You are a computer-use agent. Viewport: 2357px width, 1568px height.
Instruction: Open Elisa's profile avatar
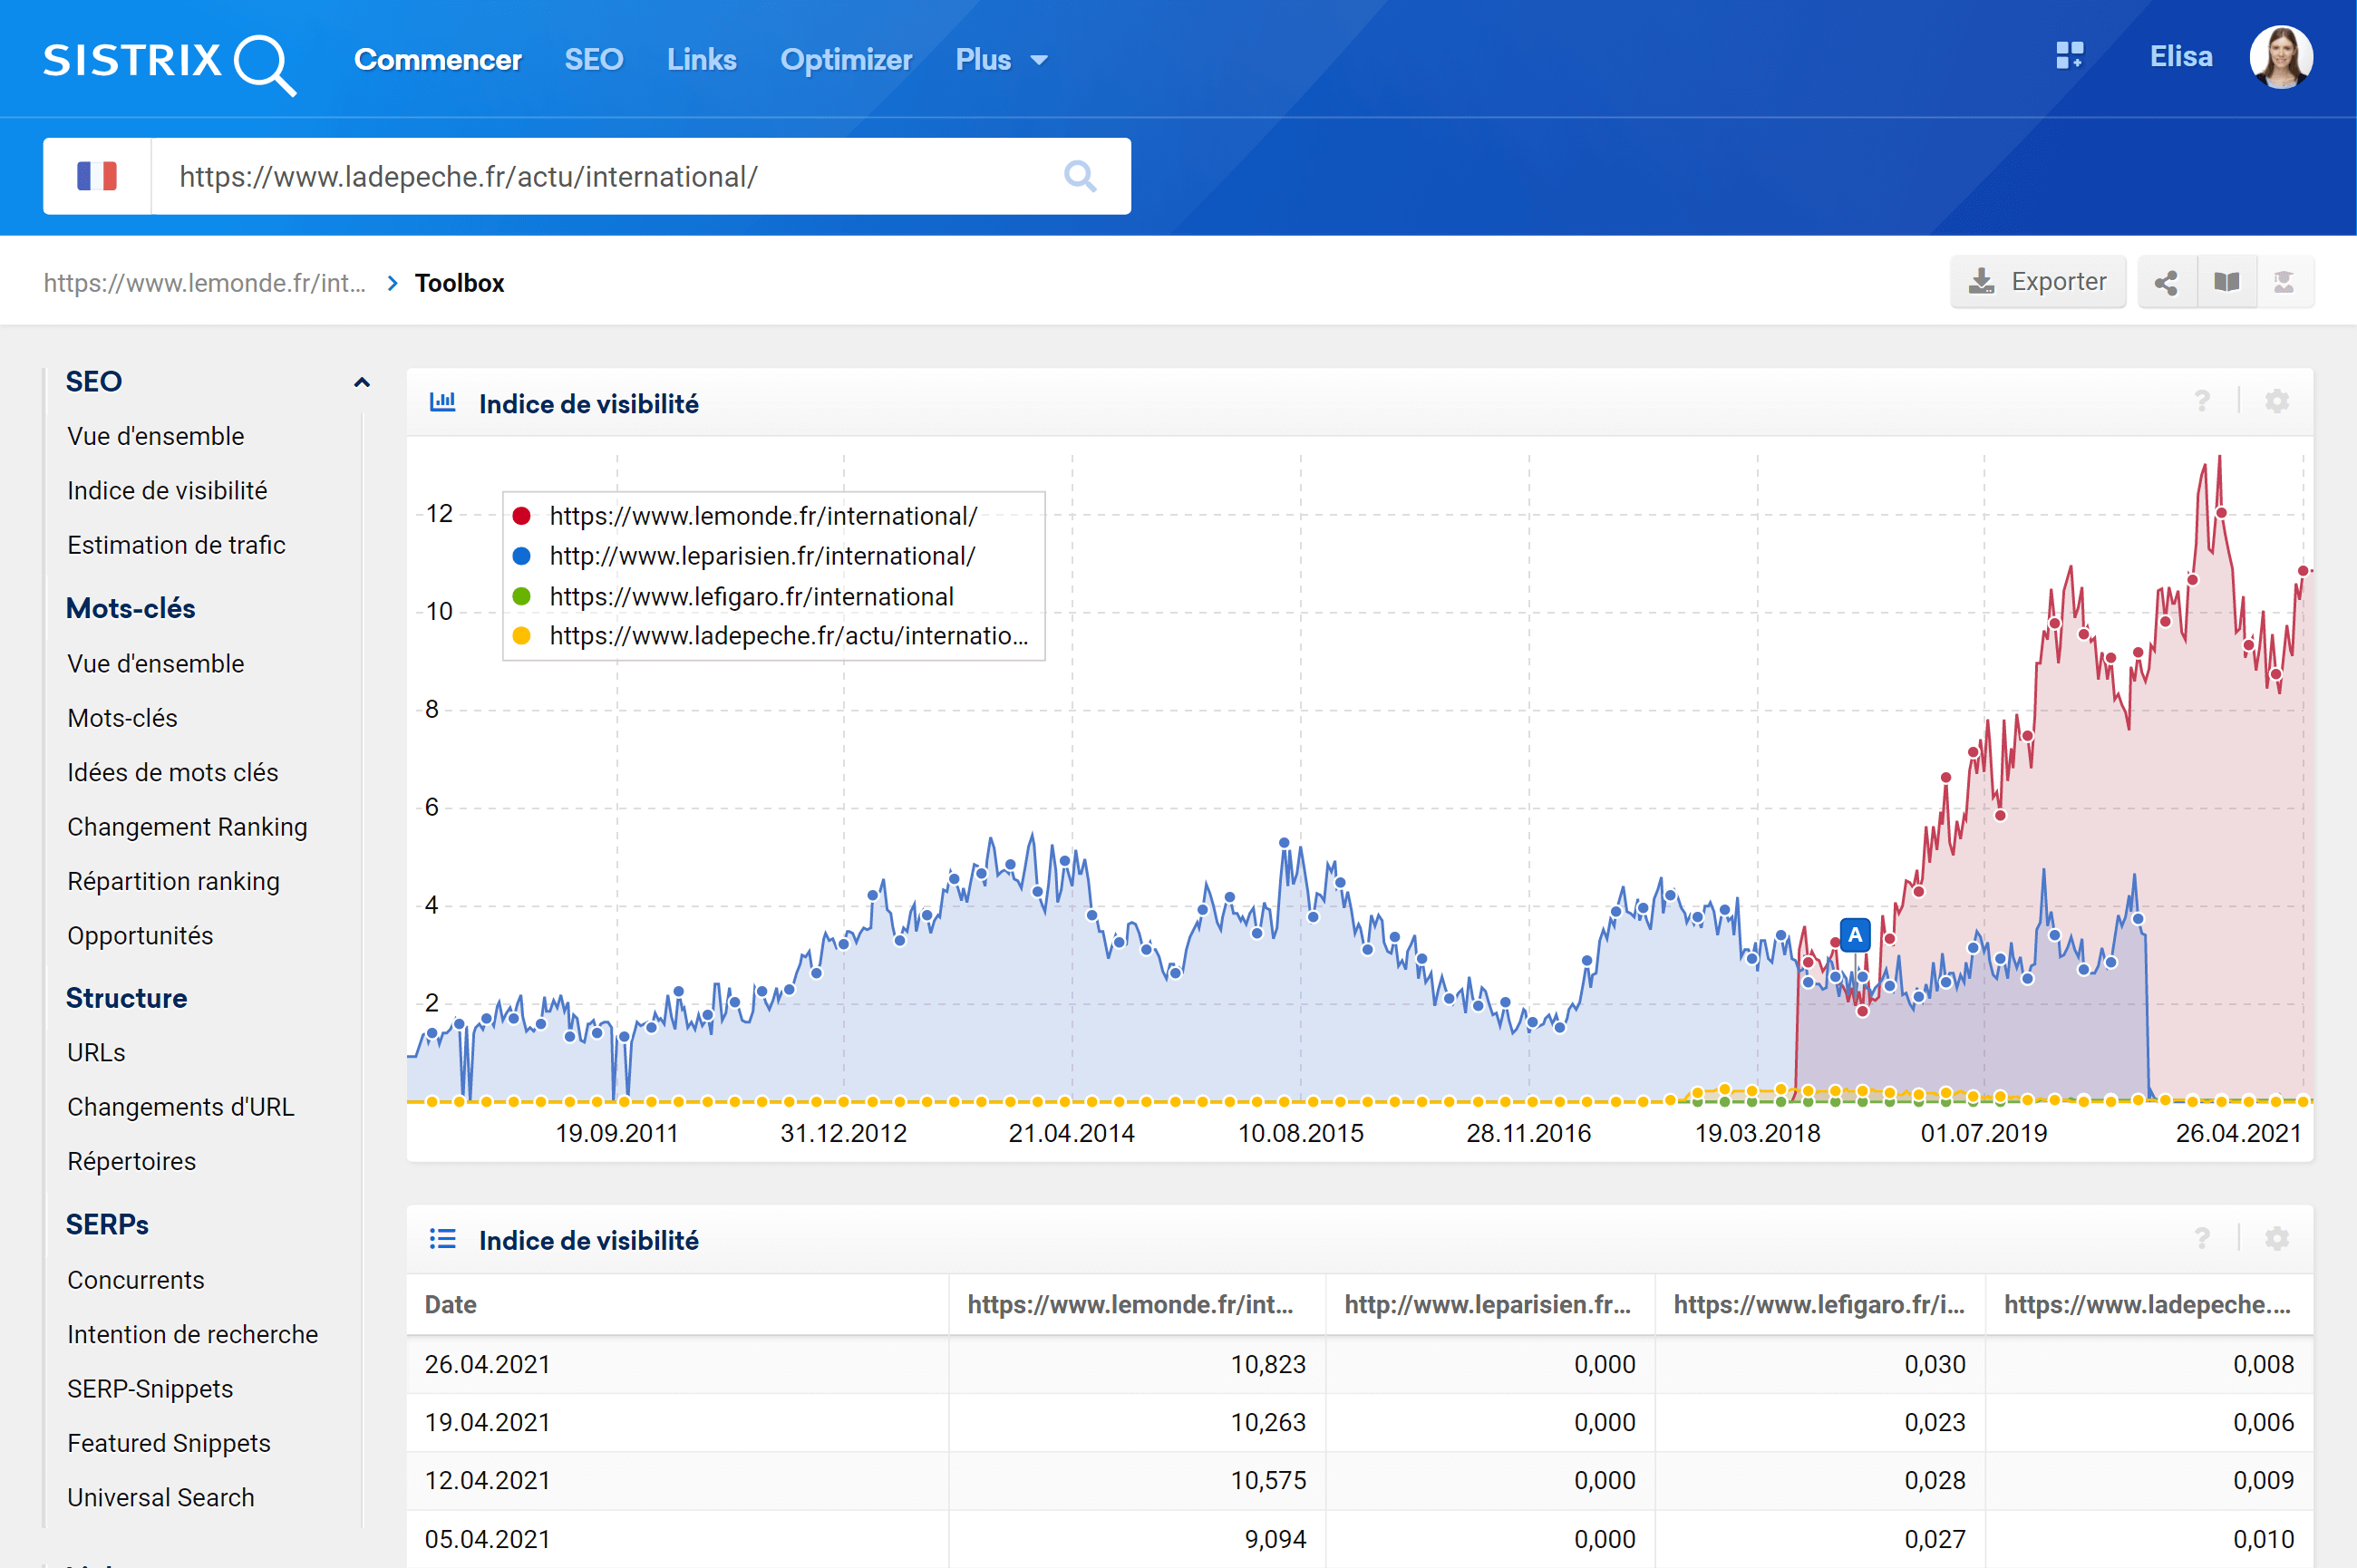click(2280, 57)
